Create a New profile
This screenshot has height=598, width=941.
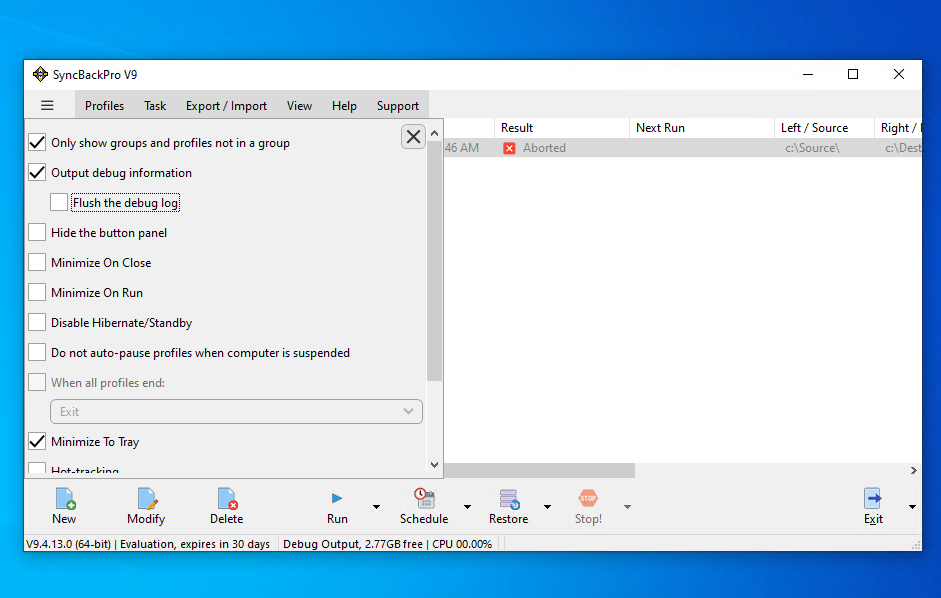point(64,507)
